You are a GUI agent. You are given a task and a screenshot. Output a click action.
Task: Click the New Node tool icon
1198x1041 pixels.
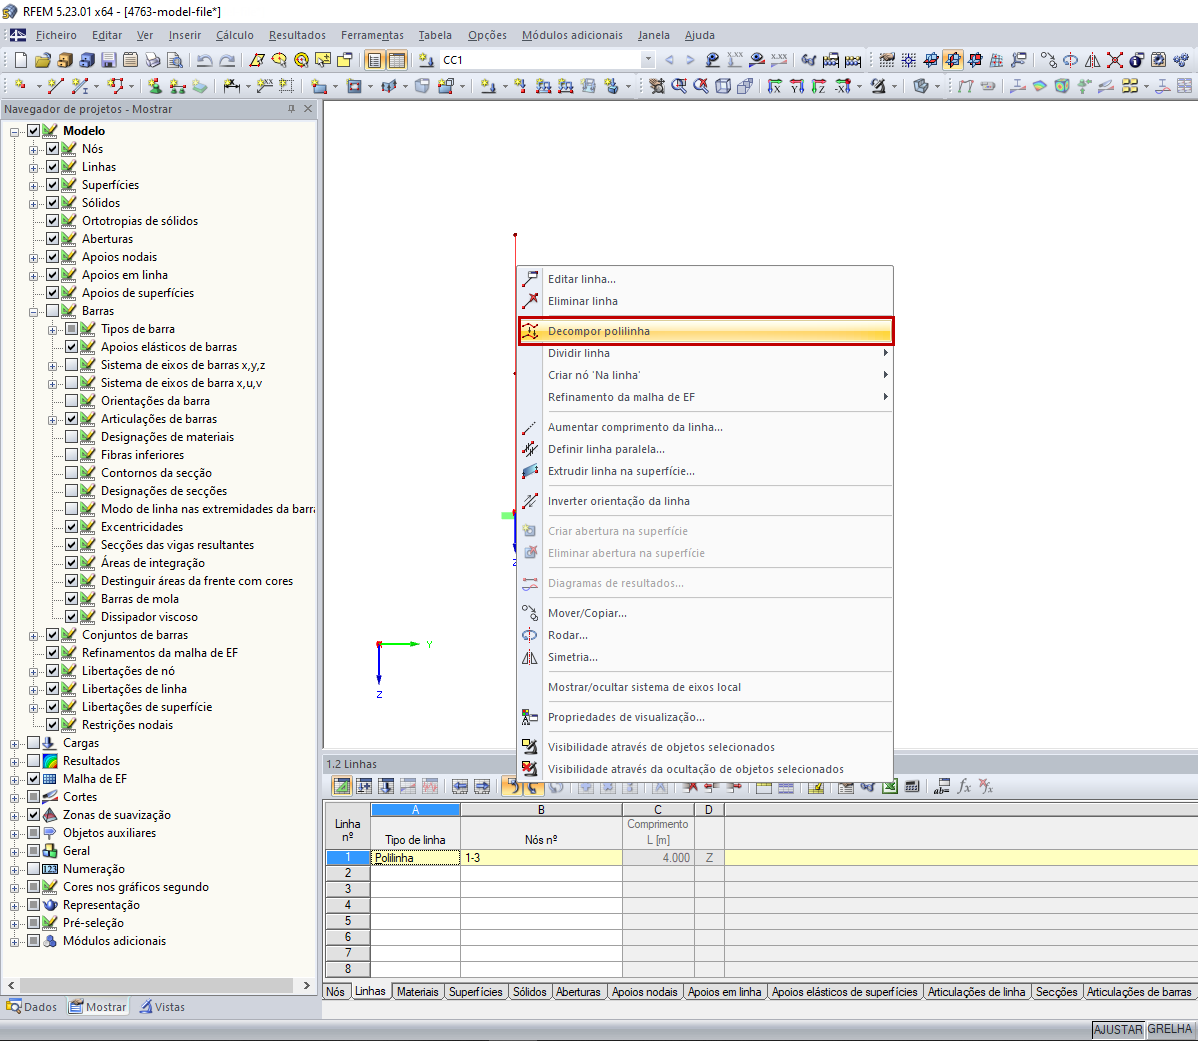pyautogui.click(x=21, y=86)
